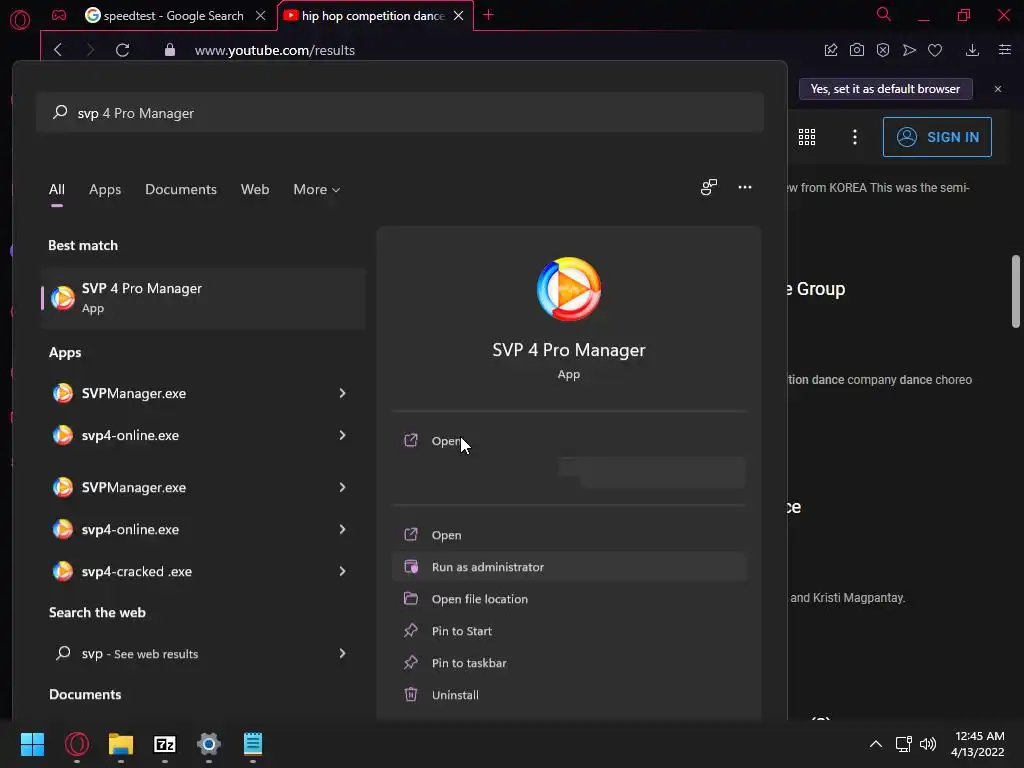Choose Run as administrator
1024x768 pixels.
(x=569, y=567)
